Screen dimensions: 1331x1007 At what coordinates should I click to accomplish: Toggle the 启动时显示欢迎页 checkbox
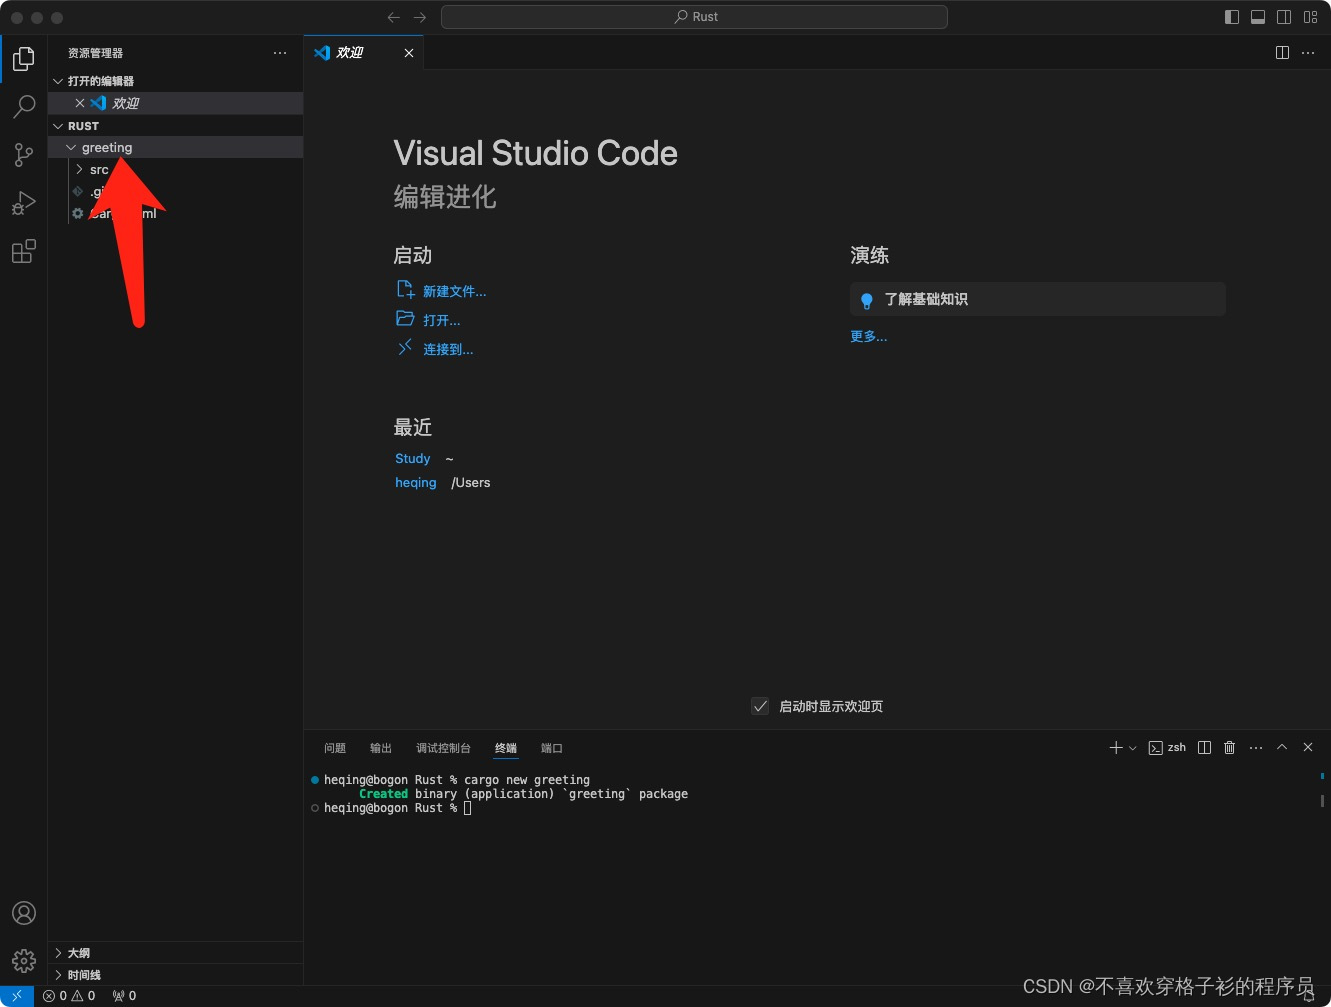click(760, 706)
